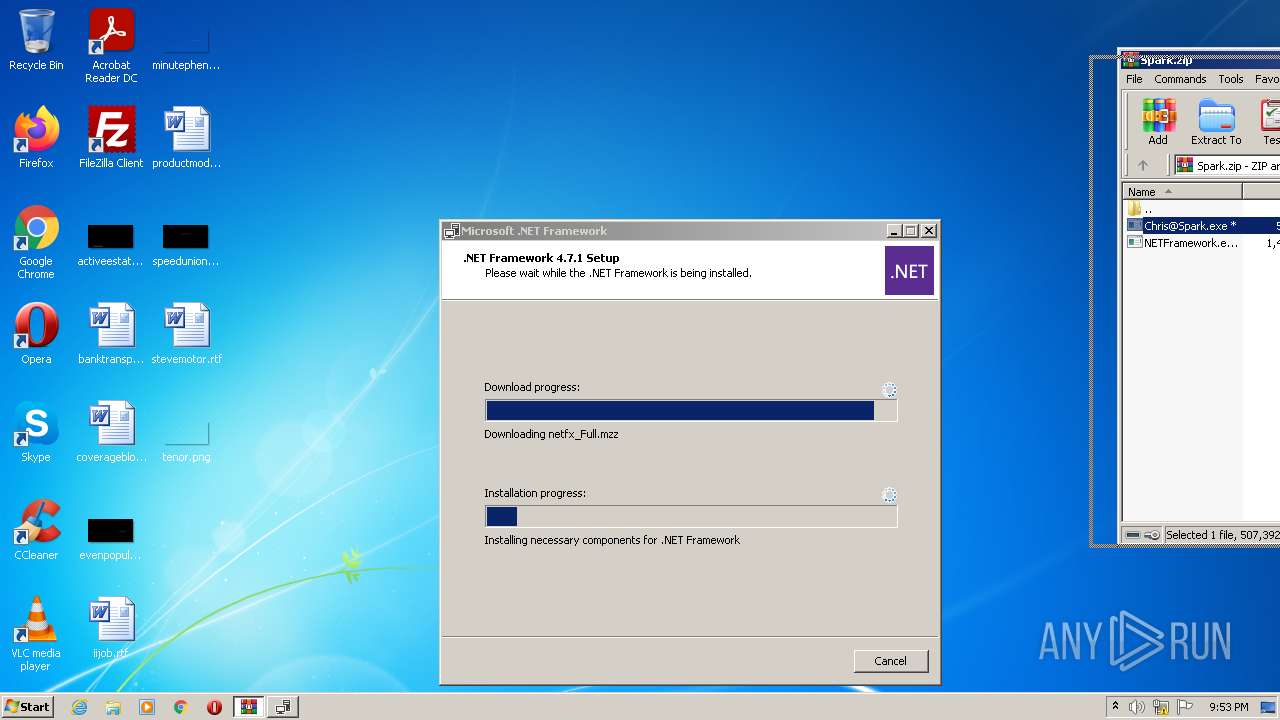The image size is (1280, 720).
Task: Open the Skype desktop shortcut
Action: (36, 432)
